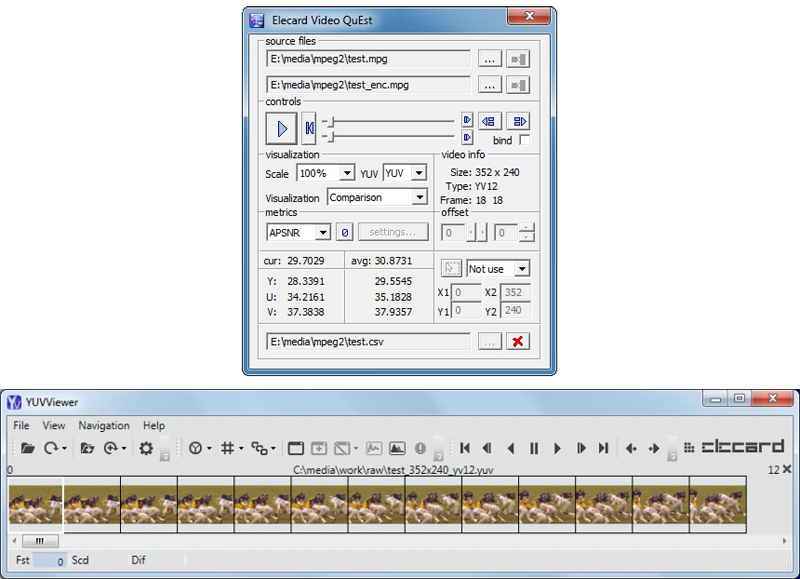Click the step-to-start button beside the play button
Viewport: 800px width, 579px height.
point(309,129)
